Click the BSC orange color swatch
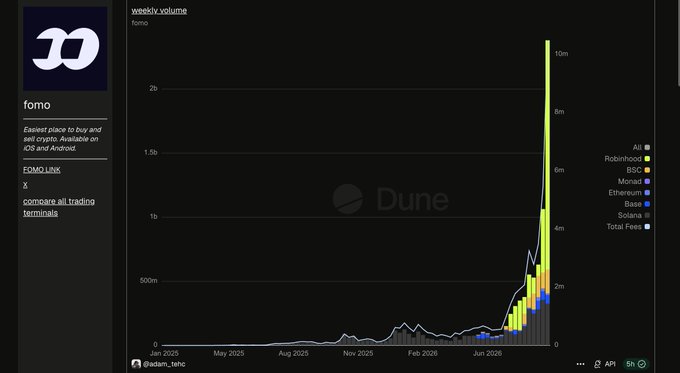 647,170
